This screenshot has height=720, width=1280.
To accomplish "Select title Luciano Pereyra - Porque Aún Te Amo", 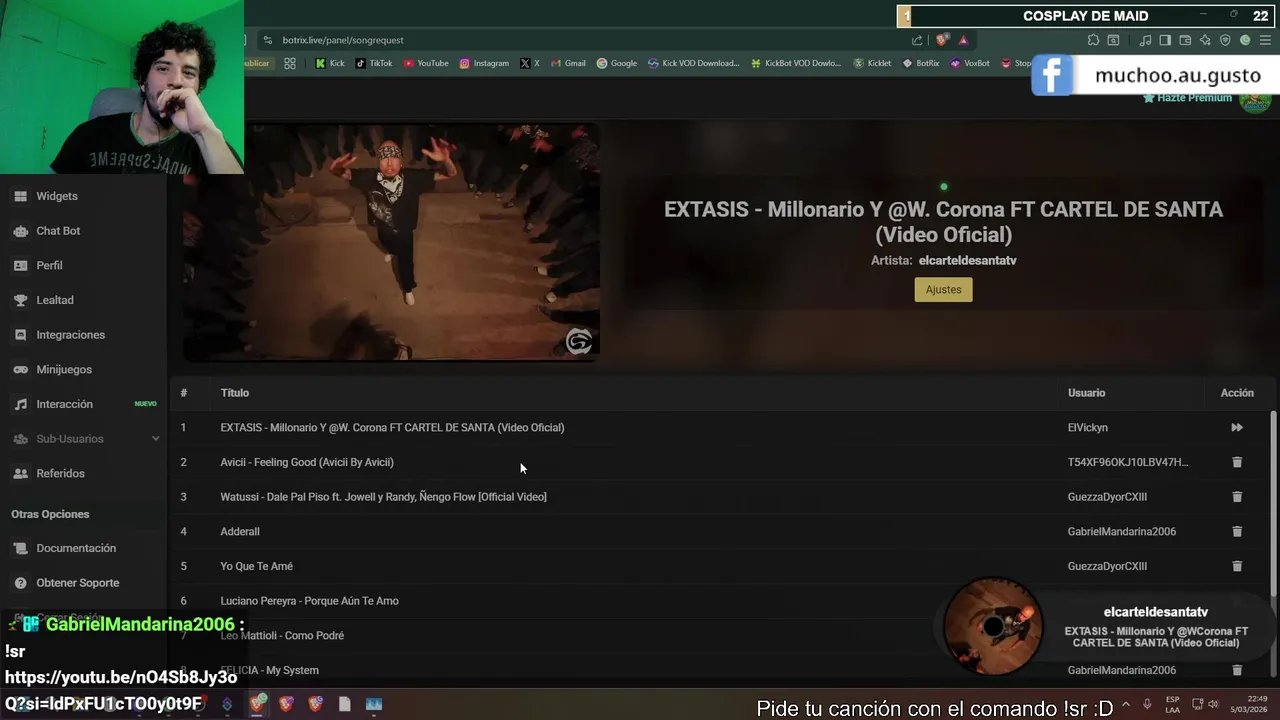I will pos(310,601).
